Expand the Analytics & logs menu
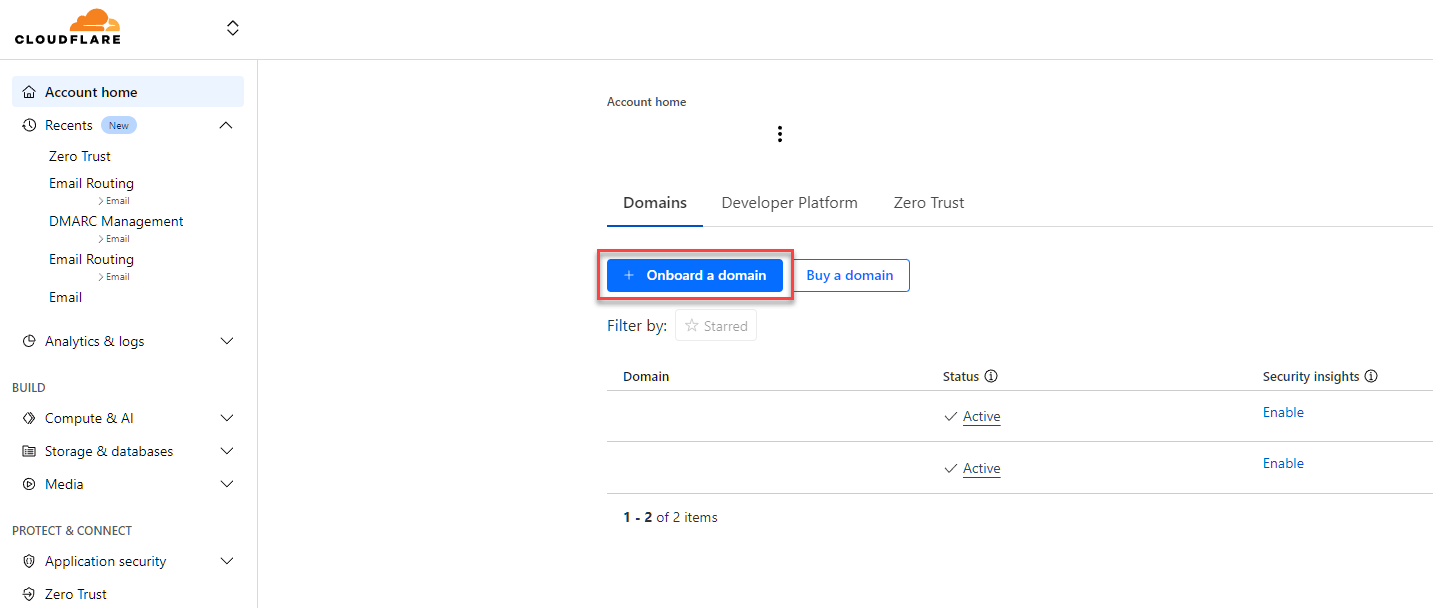The width and height of the screenshot is (1433, 608). [226, 341]
